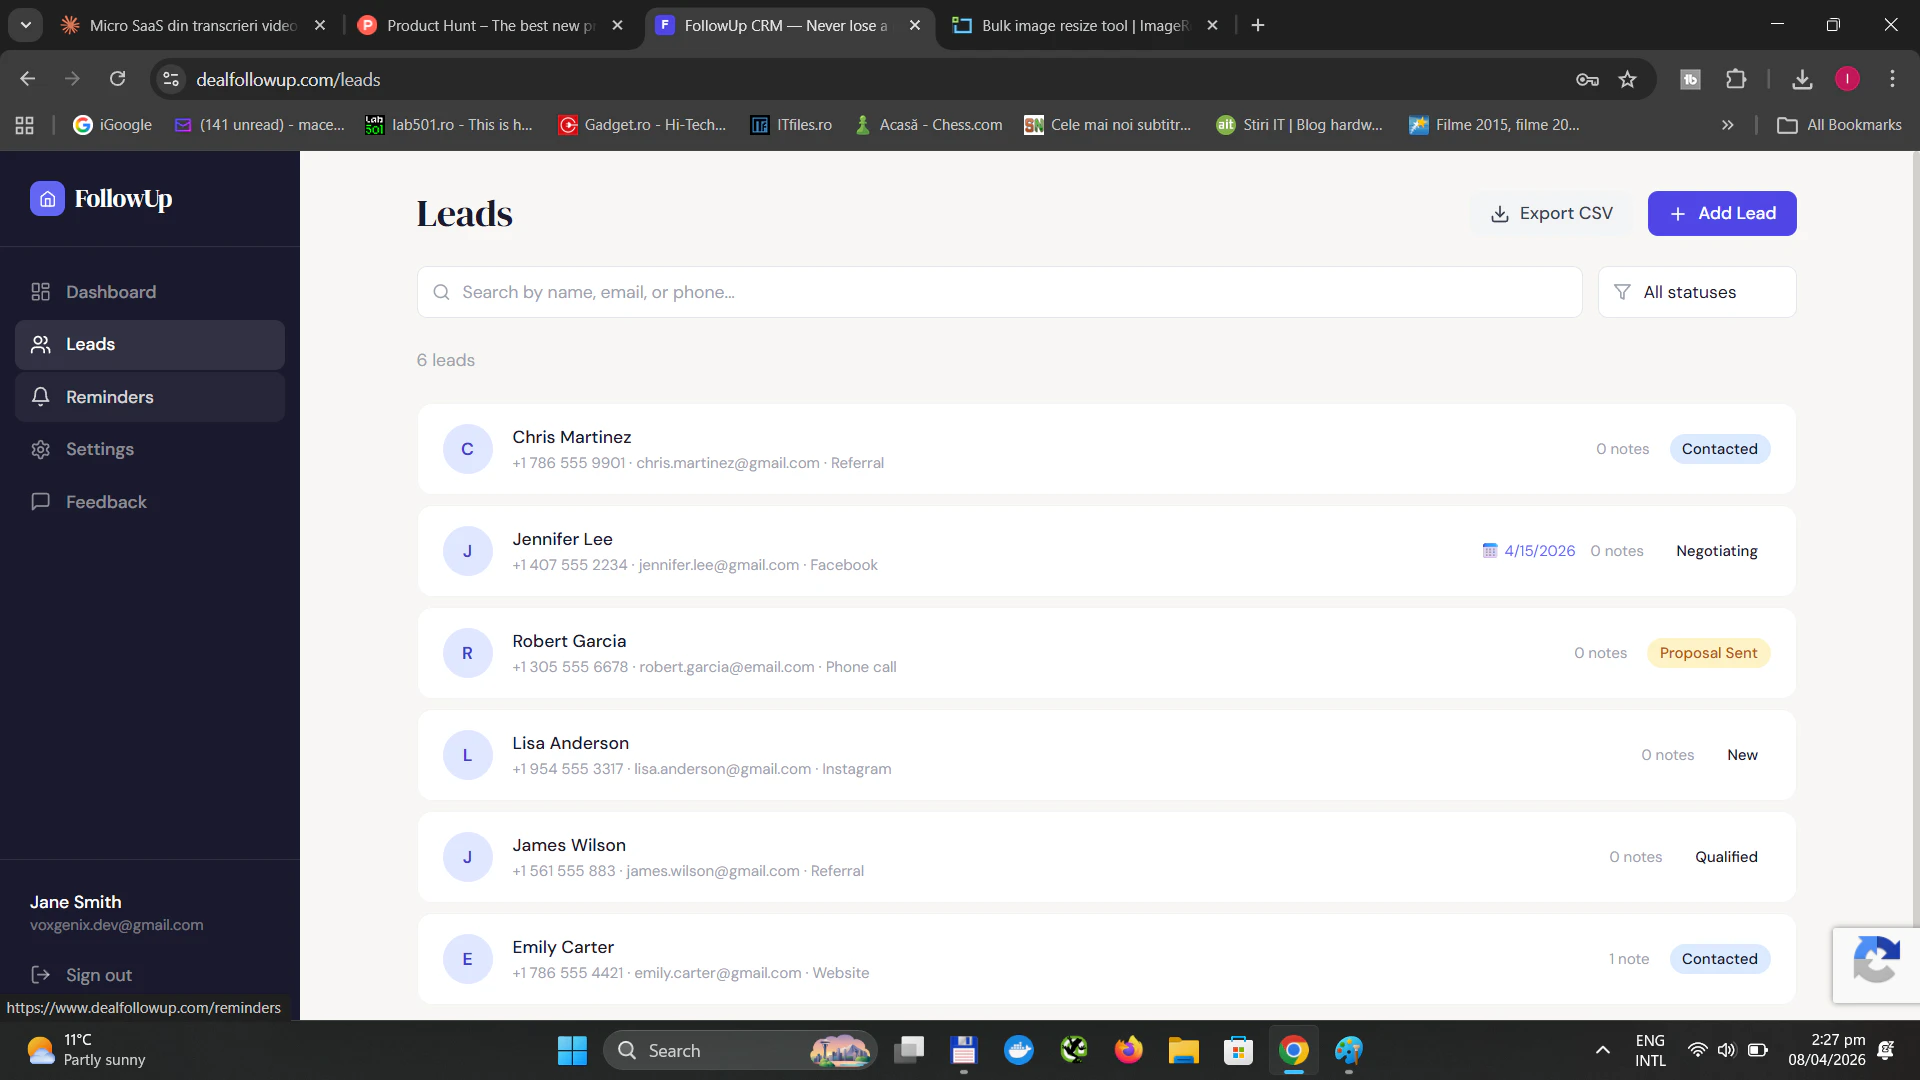Open Settings via the gear icon
This screenshot has width=1920, height=1080.
tap(41, 449)
